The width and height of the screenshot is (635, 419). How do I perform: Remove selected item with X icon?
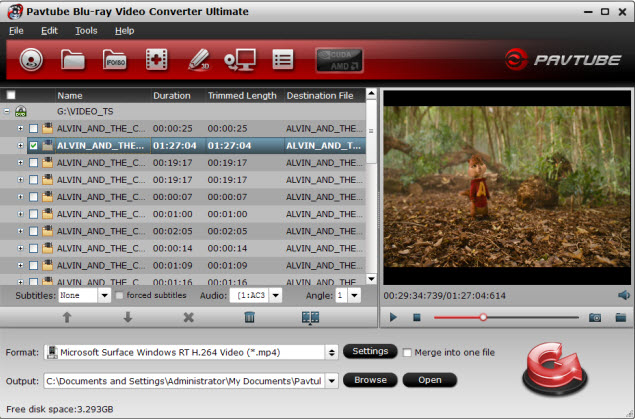click(x=189, y=317)
